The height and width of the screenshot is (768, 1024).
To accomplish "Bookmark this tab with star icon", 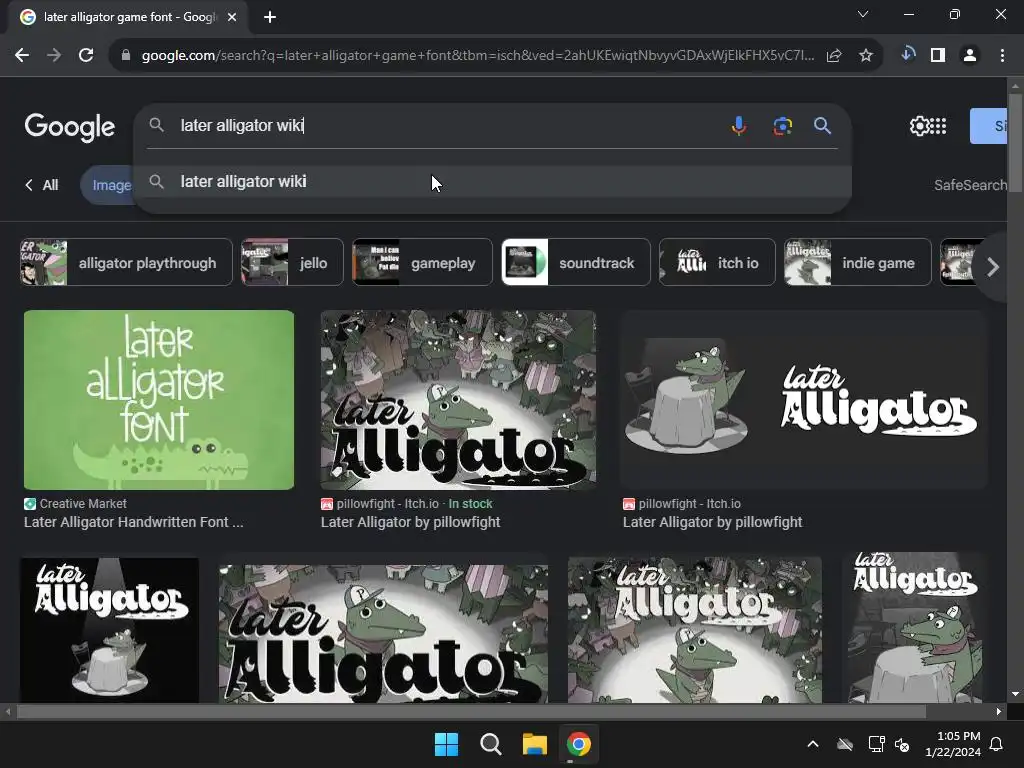I will point(866,56).
